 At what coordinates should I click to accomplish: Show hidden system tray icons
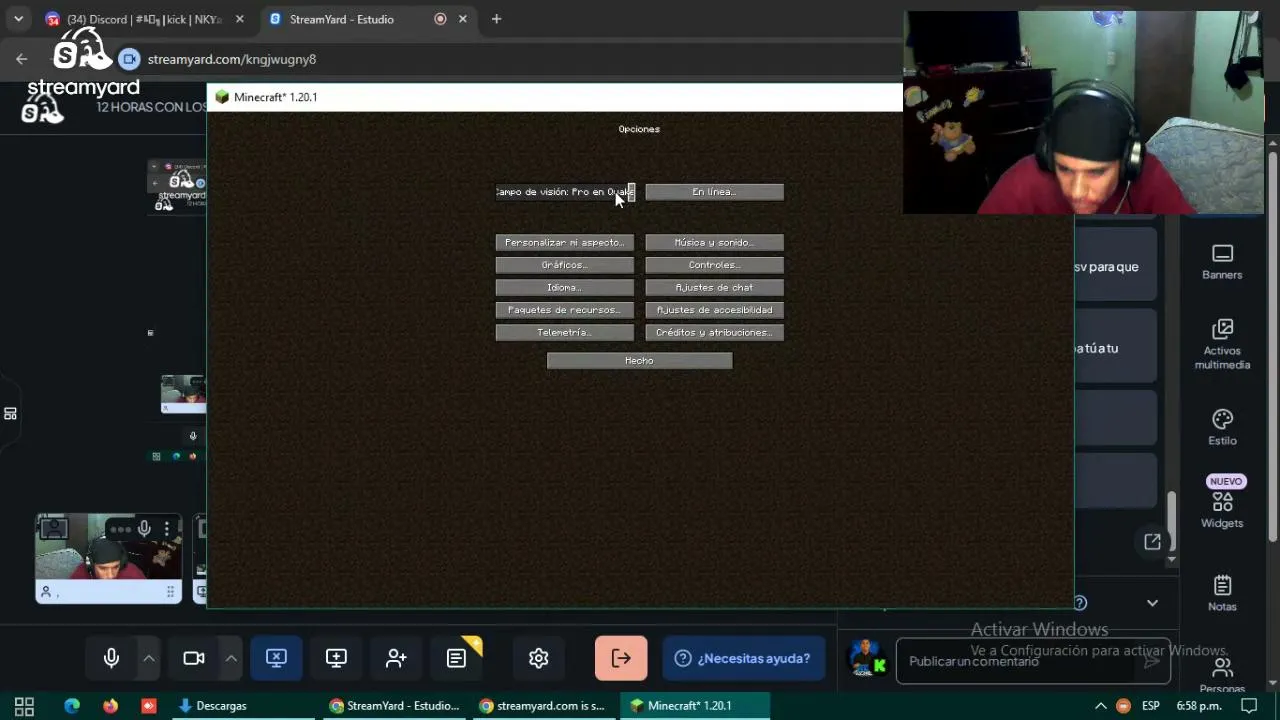(x=1101, y=706)
